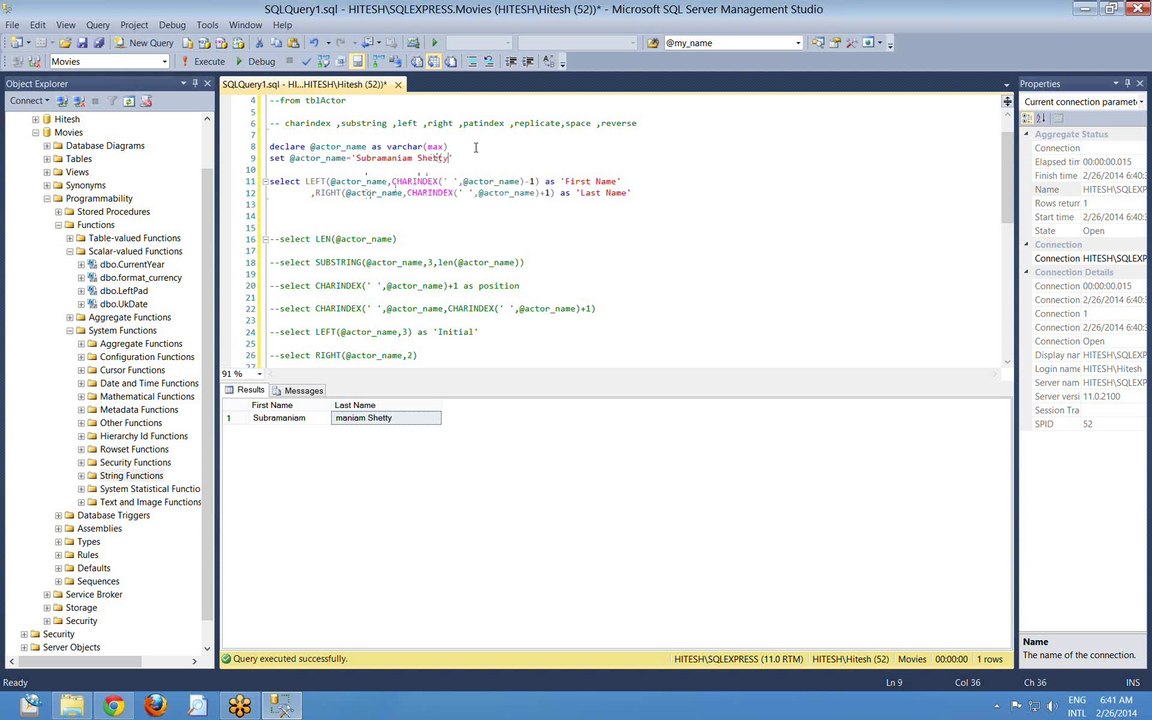
Task: Toggle Include Actual Execution Plan icon
Action: [x=378, y=62]
